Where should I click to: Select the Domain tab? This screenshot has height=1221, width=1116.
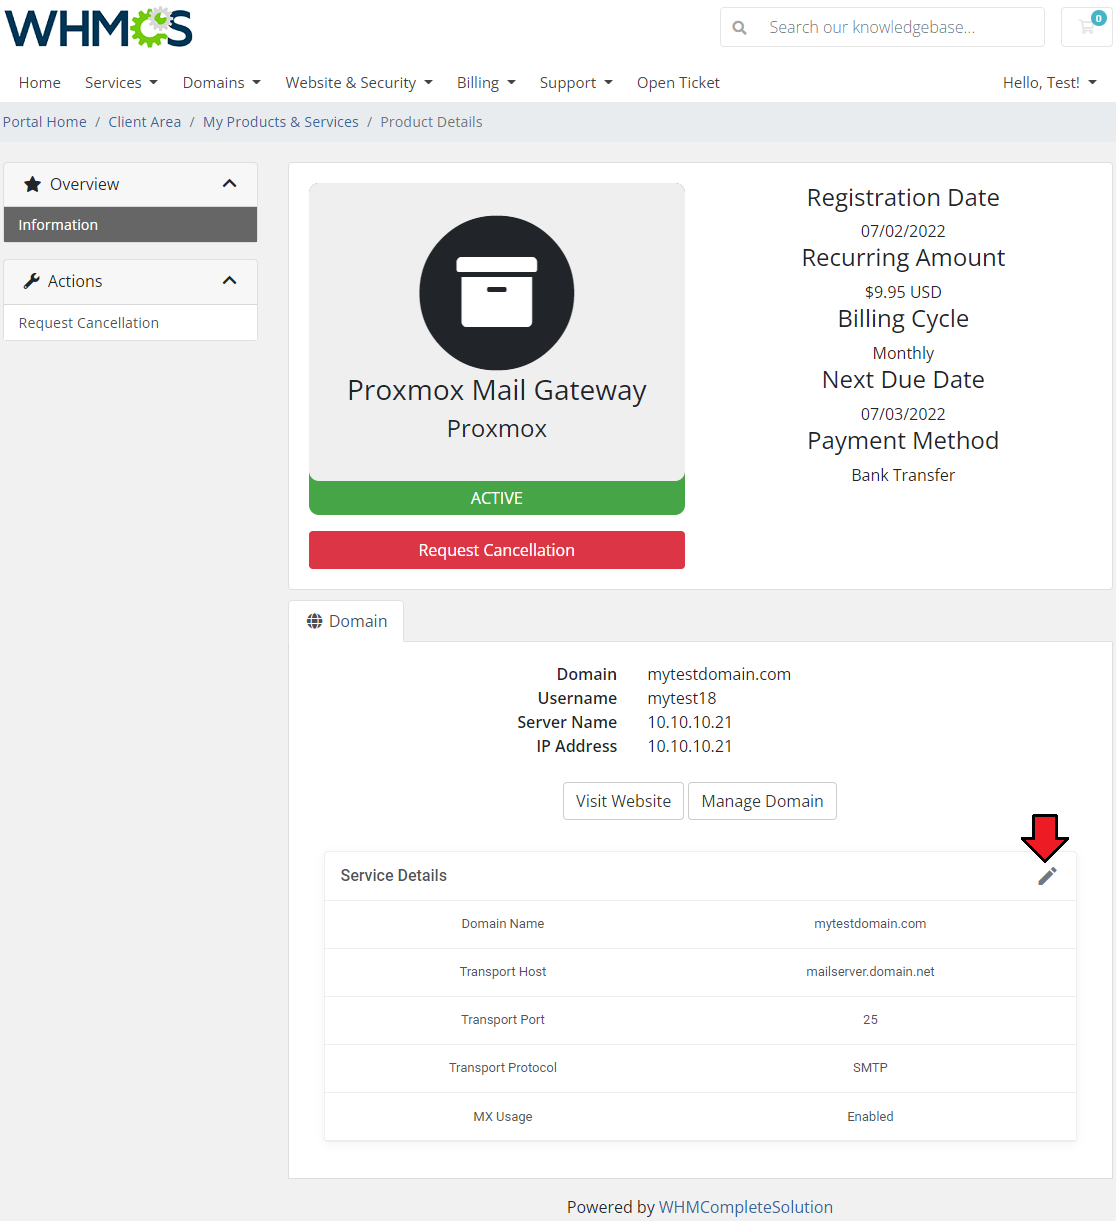coord(346,621)
